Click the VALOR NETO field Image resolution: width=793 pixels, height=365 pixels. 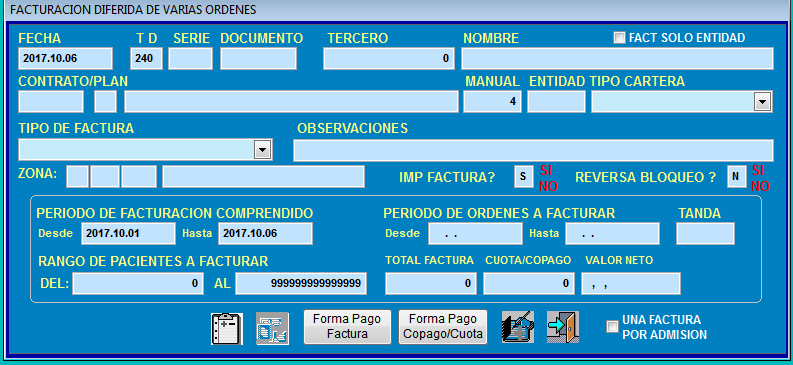[631, 284]
